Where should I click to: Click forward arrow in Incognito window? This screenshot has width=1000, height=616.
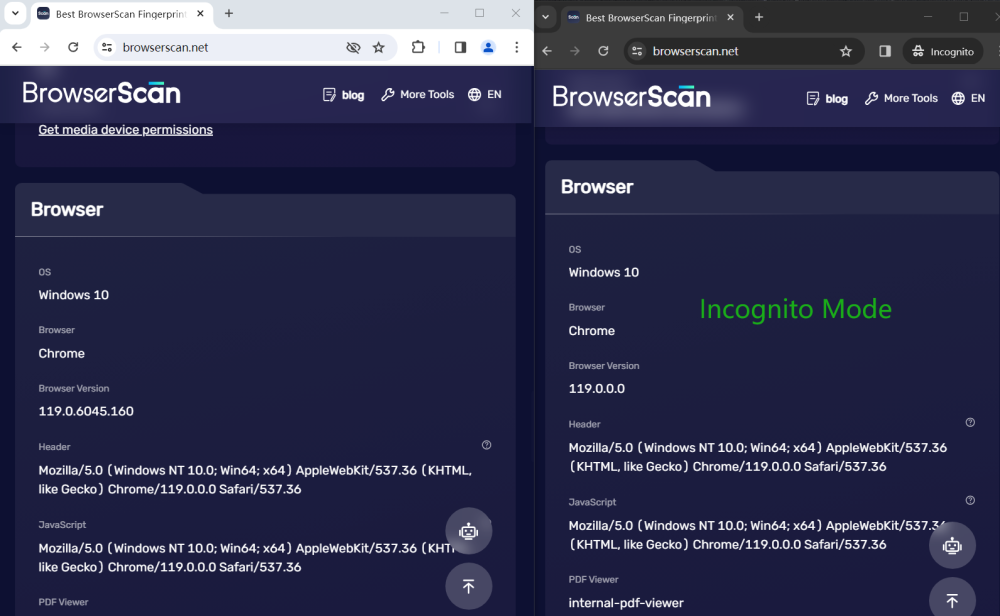point(575,51)
